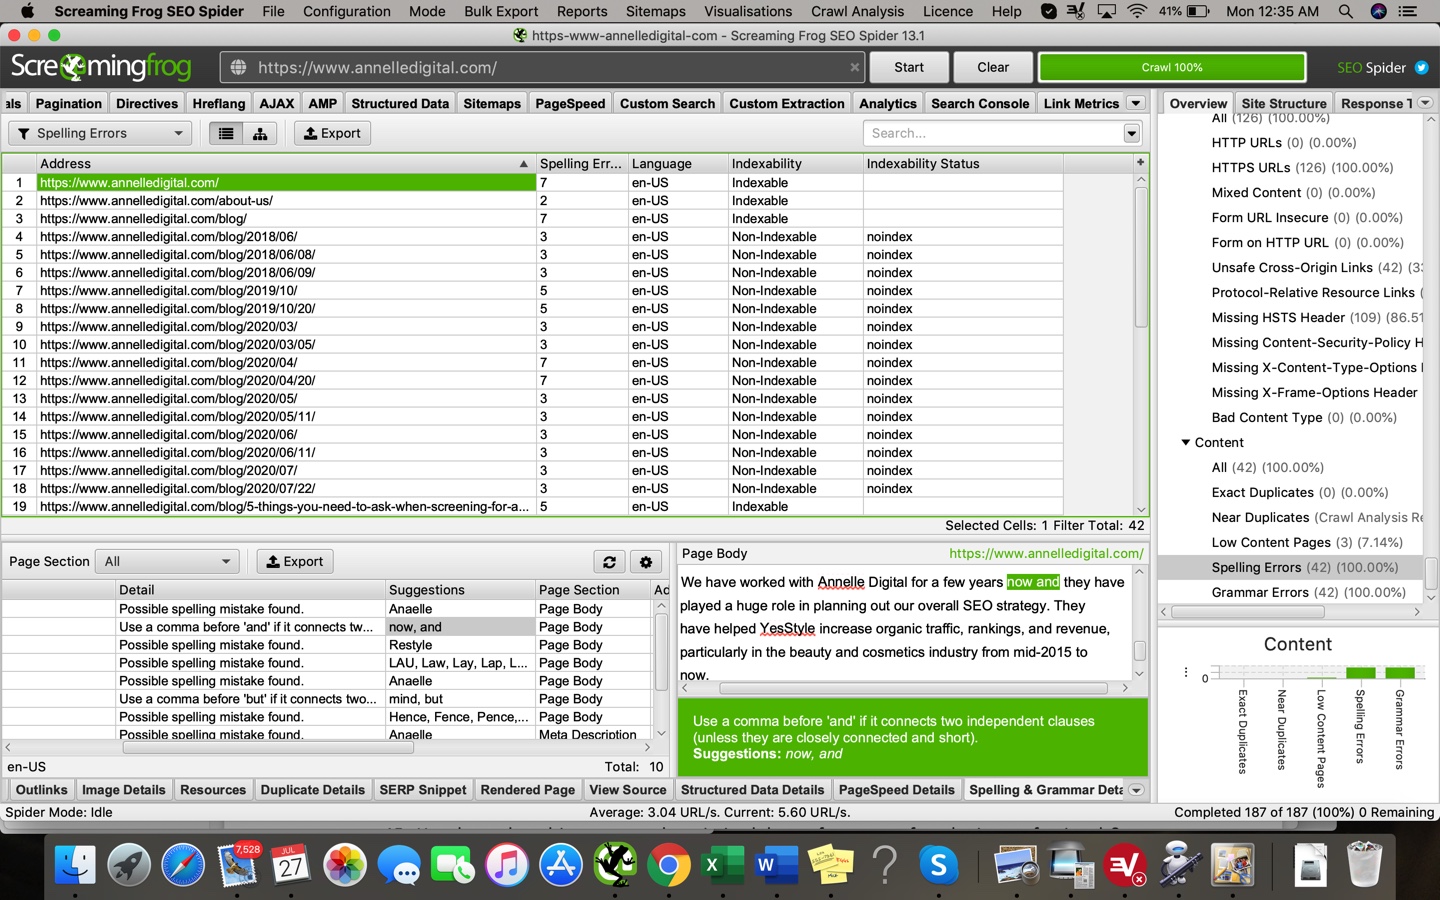Clear the URL with the X icon

point(854,67)
